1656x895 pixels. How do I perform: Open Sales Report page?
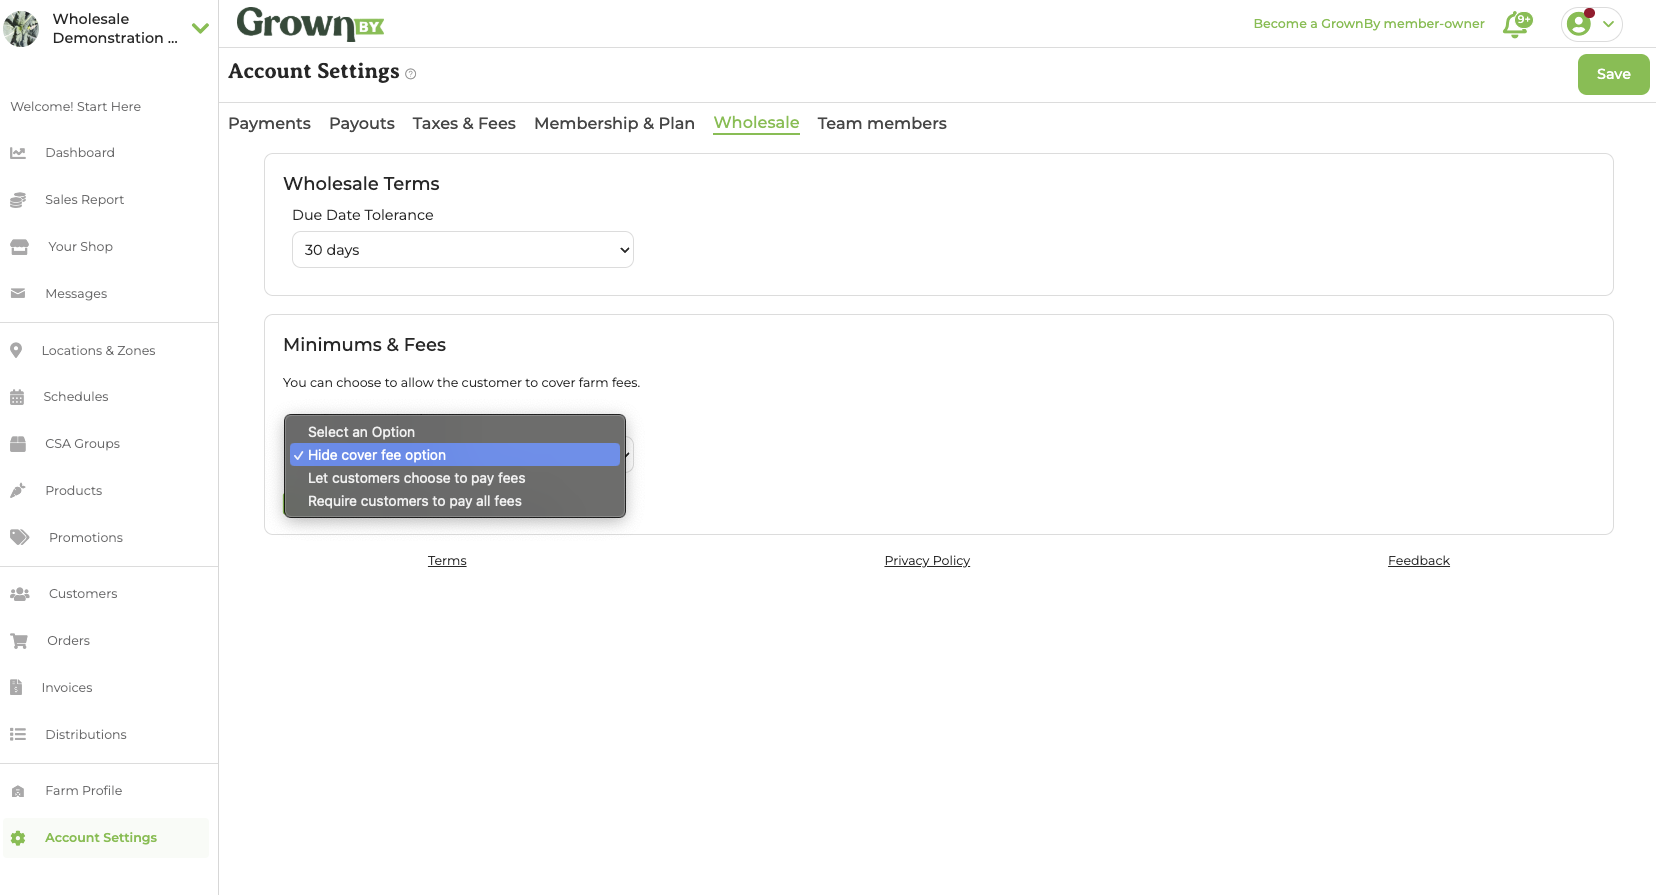click(85, 200)
